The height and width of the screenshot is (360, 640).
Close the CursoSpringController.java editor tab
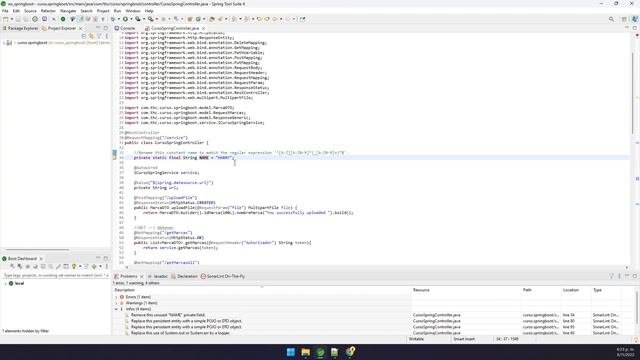(203, 28)
